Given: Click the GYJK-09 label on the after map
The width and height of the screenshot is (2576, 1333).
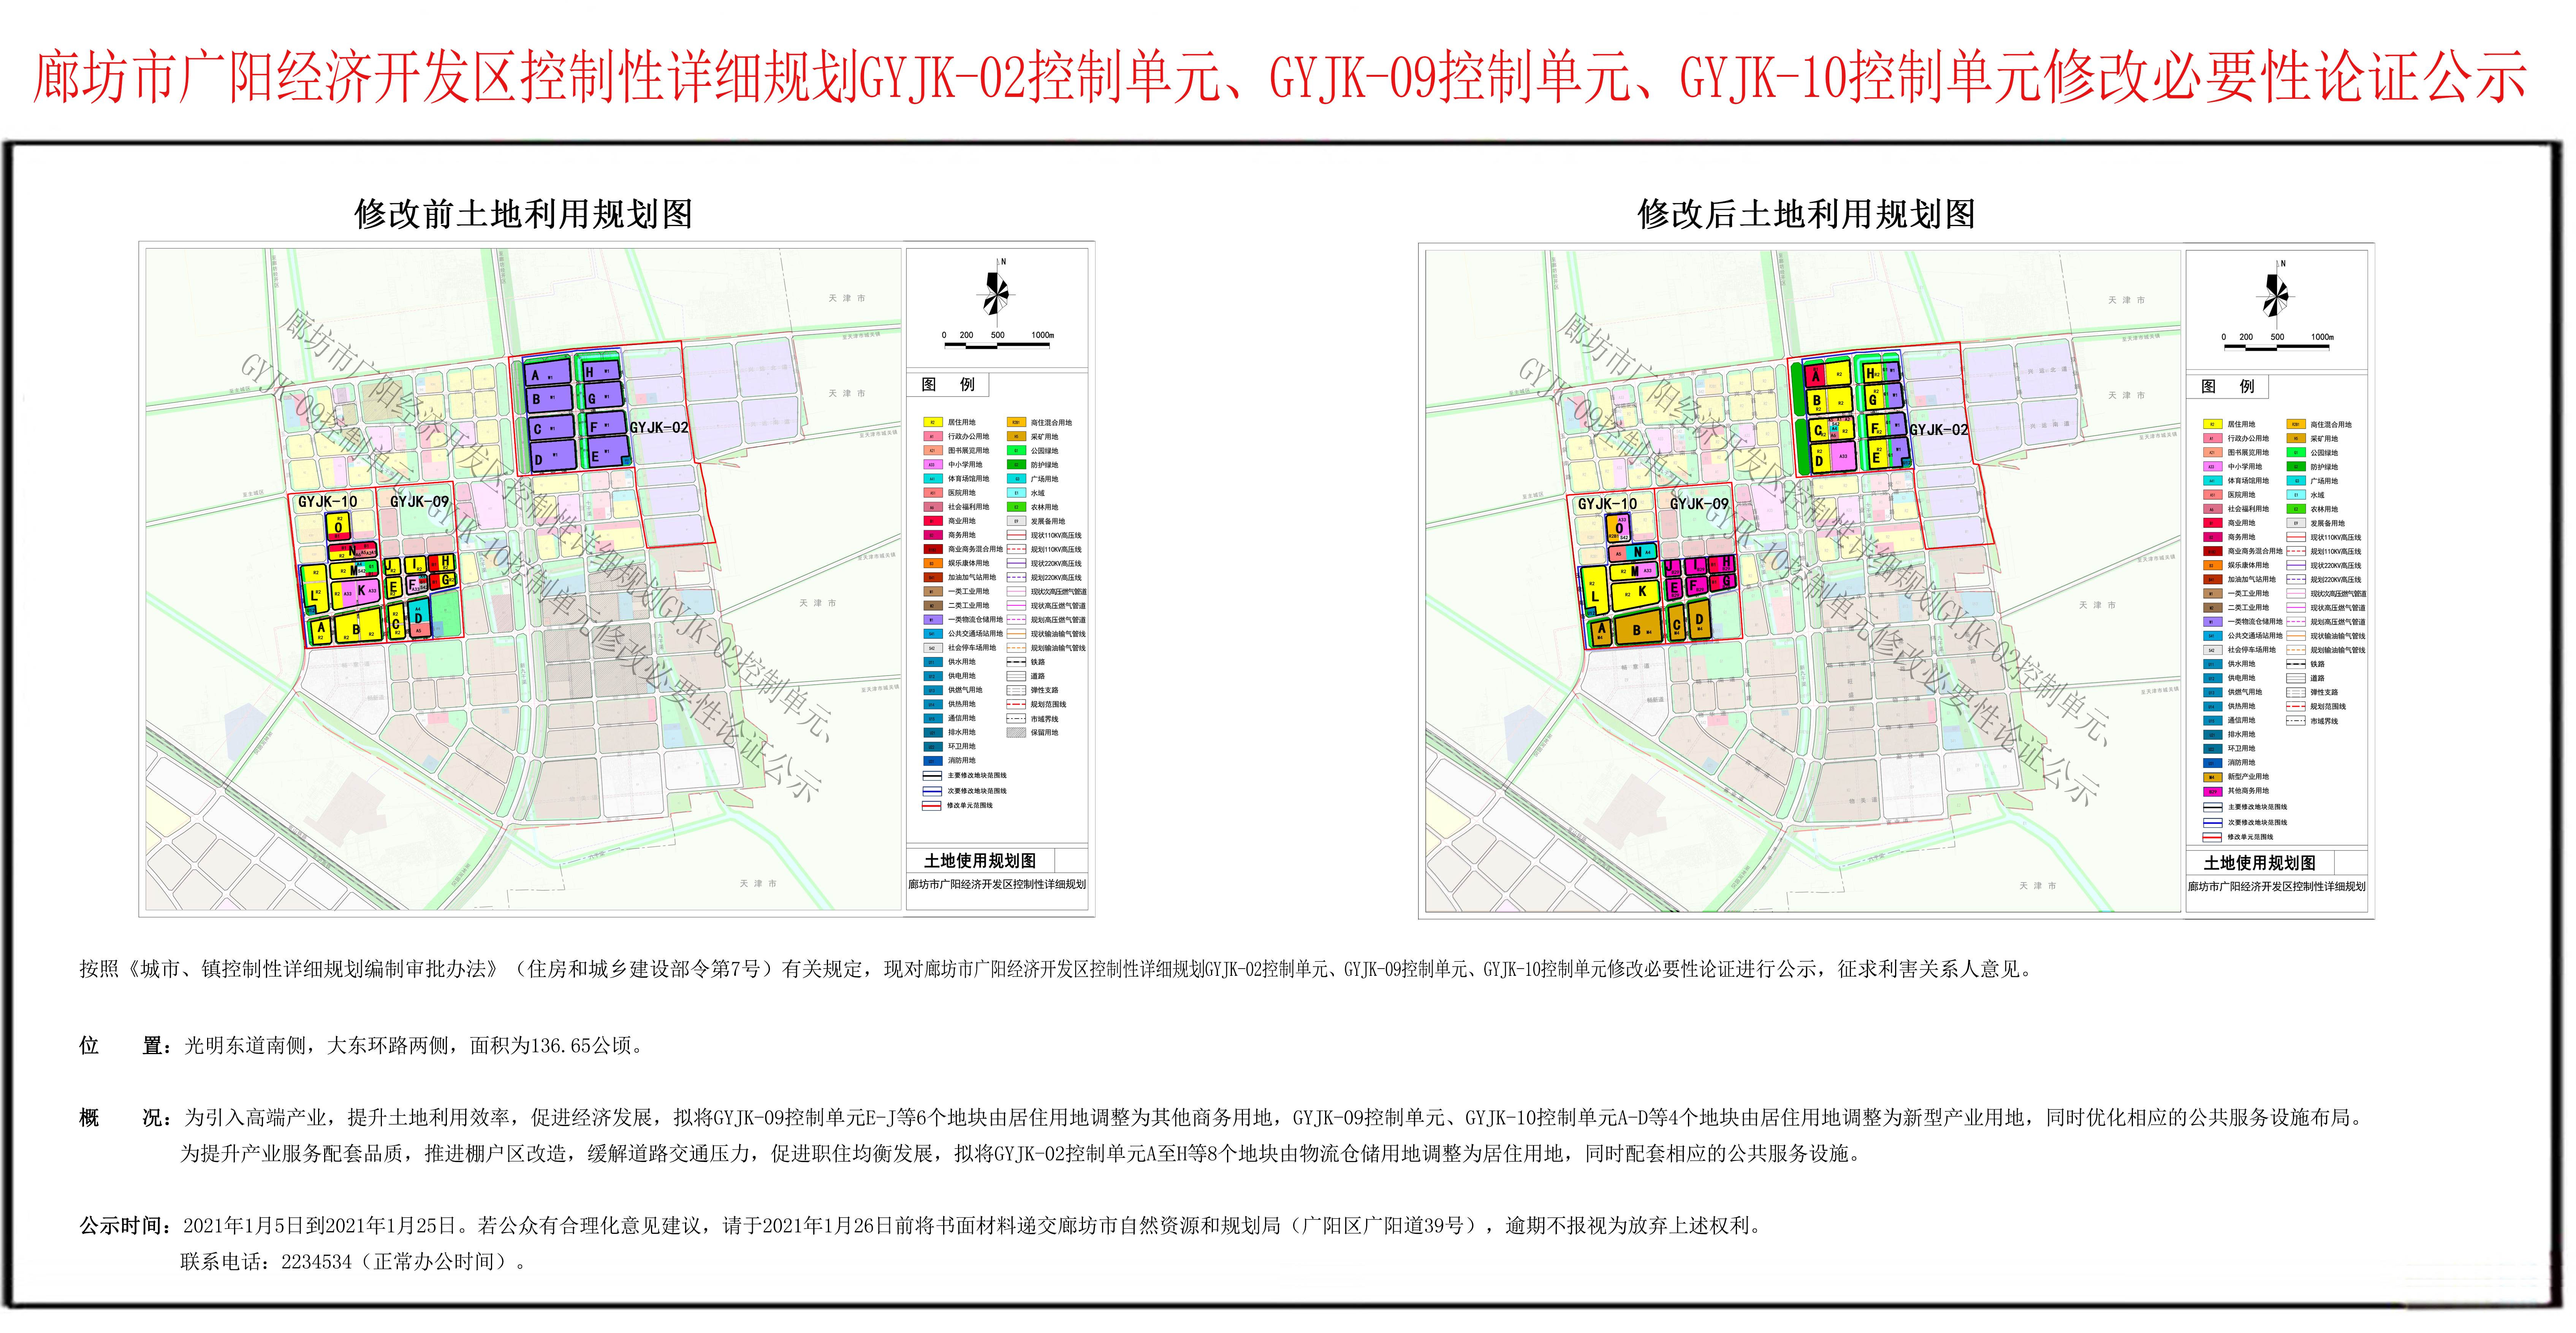Looking at the screenshot, I should (1699, 504).
